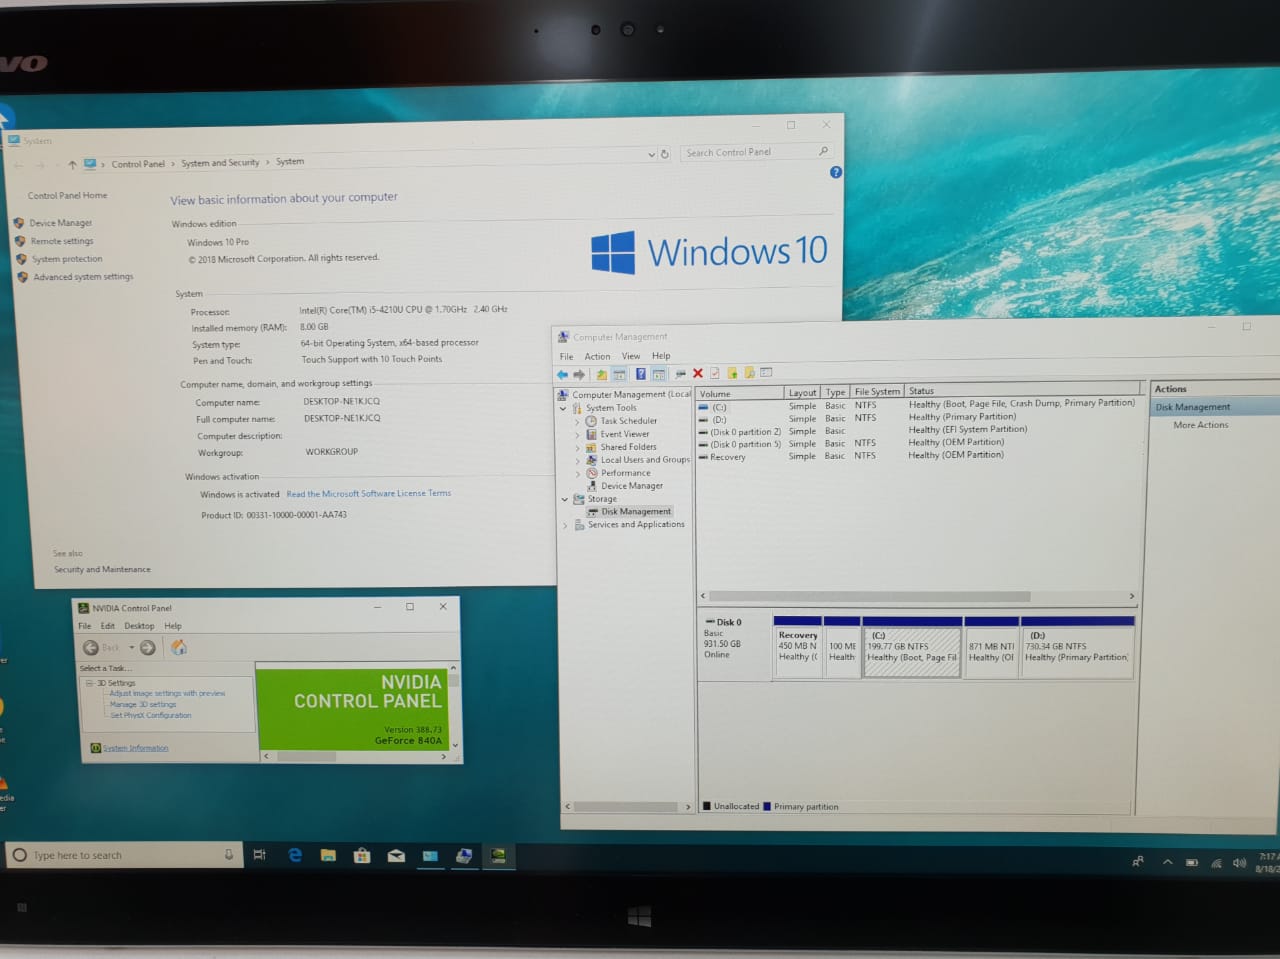Image resolution: width=1280 pixels, height=959 pixels.
Task: Open Microsoft Store from taskbar
Action: pos(362,855)
